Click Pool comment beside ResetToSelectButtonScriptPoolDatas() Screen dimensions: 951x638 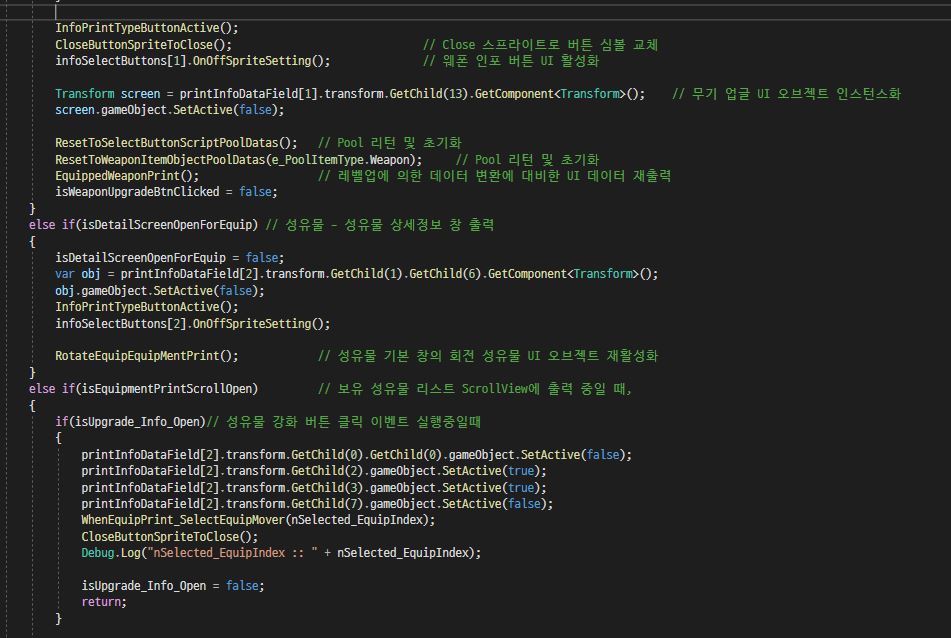tap(390, 143)
